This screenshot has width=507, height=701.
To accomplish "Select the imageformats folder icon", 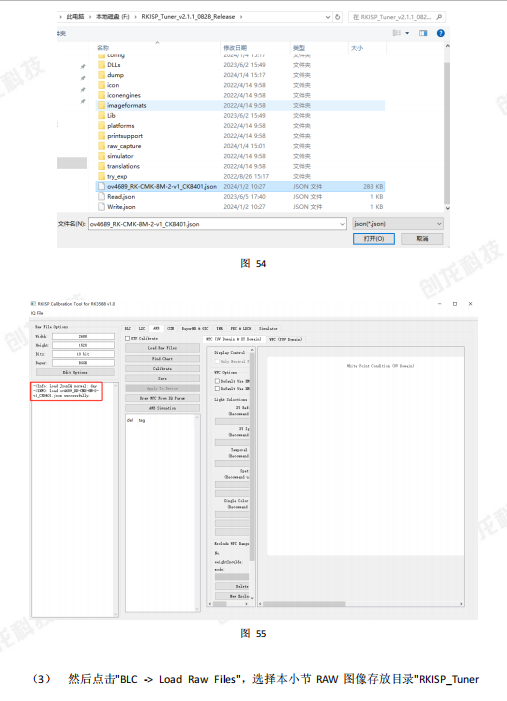I will [101, 106].
